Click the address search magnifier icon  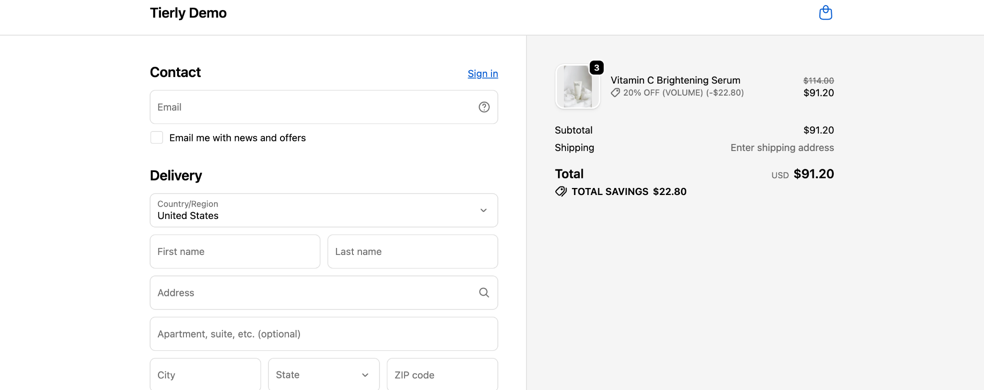click(x=484, y=293)
